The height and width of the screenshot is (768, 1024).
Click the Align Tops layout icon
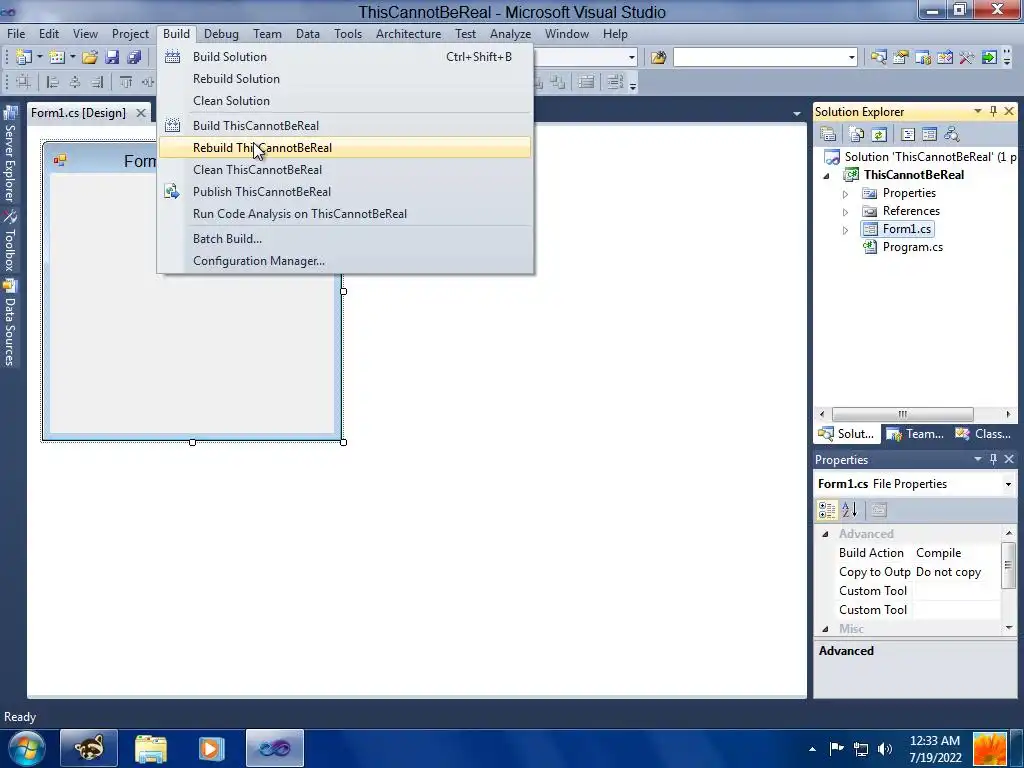(x=126, y=82)
